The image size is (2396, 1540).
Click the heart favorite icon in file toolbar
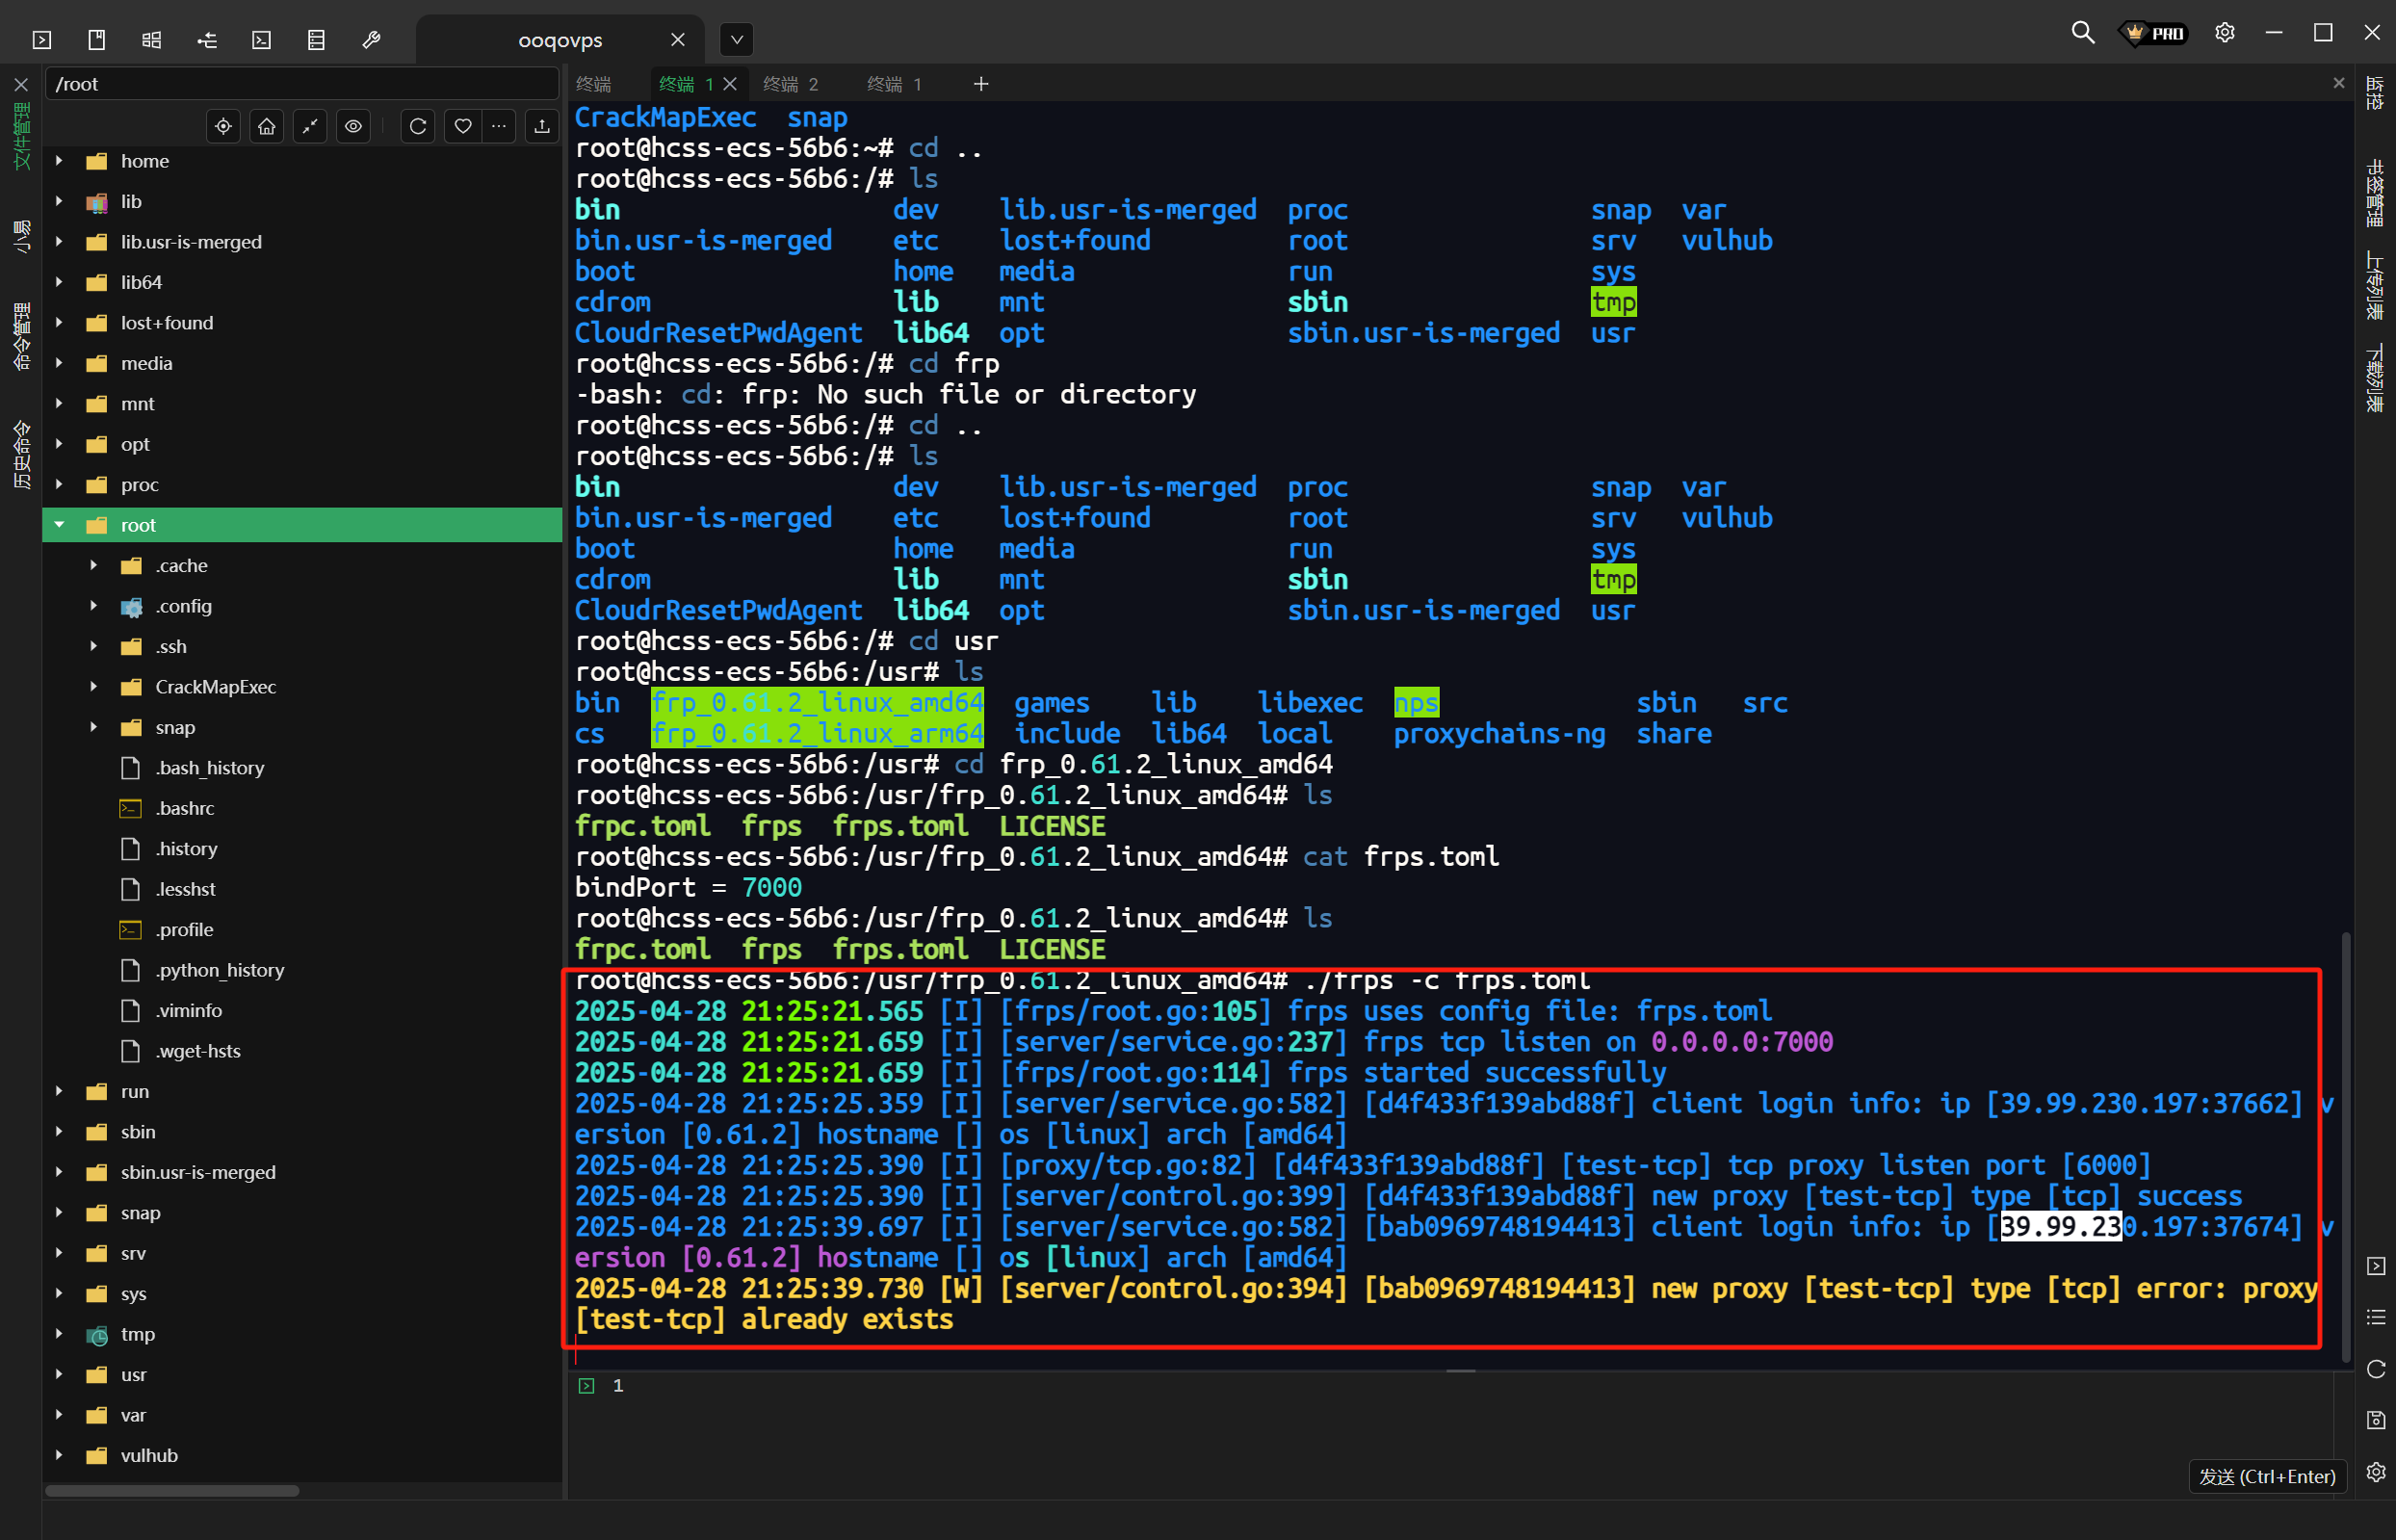coord(462,126)
